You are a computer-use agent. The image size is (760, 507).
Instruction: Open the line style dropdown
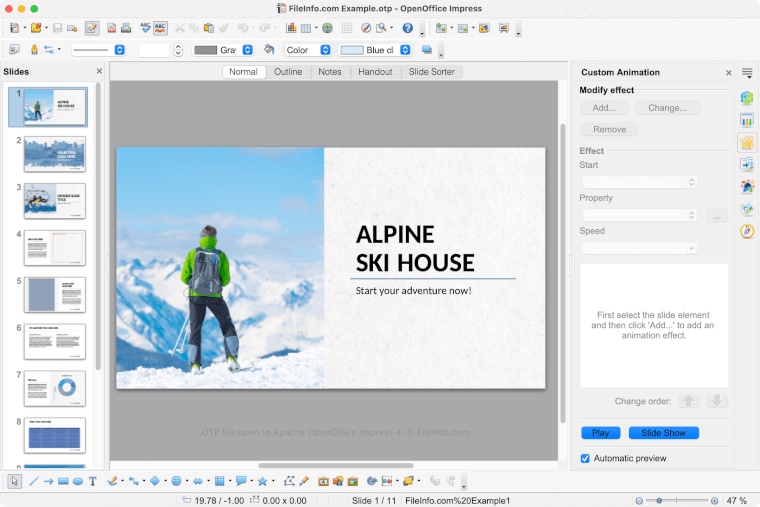pyautogui.click(x=98, y=50)
